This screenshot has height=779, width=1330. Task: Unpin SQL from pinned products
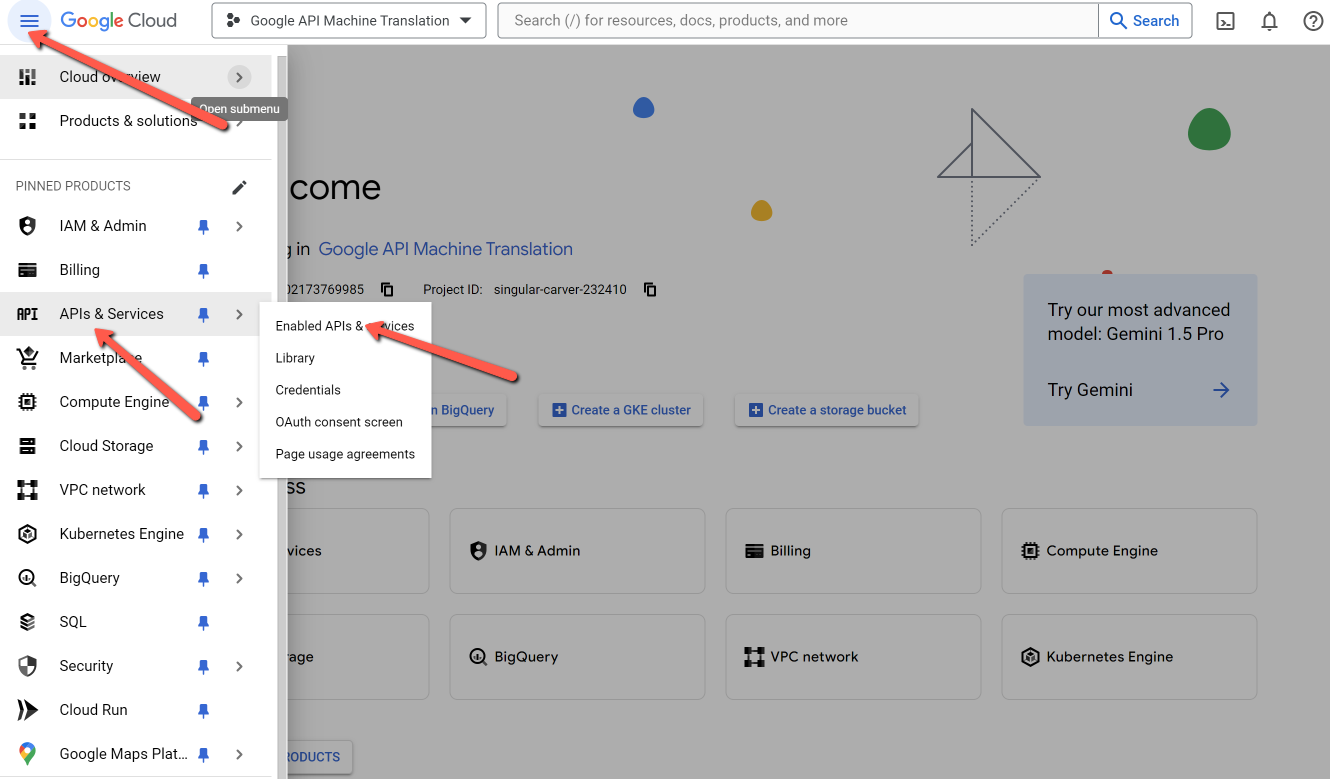point(203,623)
